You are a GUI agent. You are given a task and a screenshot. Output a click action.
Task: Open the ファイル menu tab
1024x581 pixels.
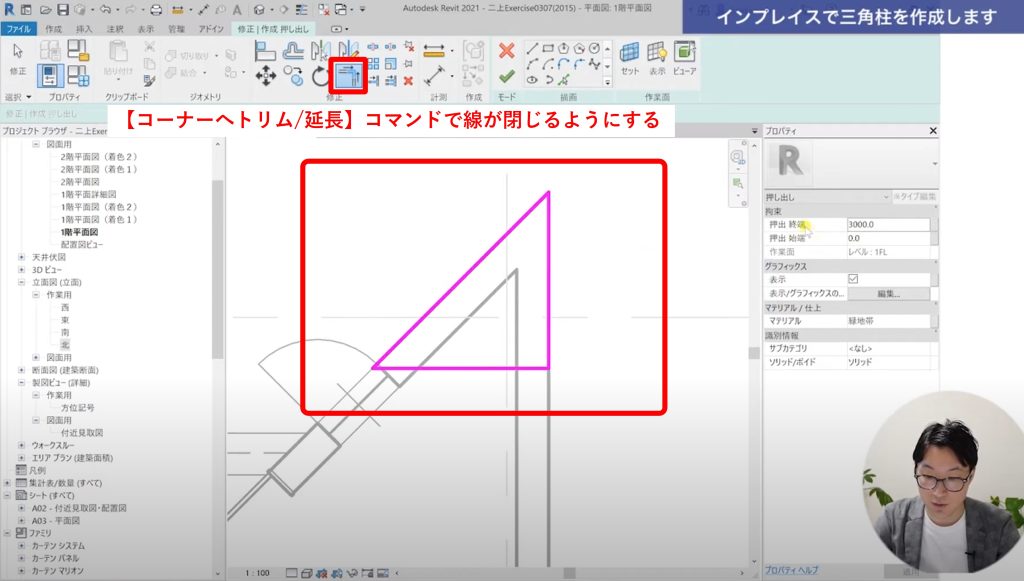(19, 29)
